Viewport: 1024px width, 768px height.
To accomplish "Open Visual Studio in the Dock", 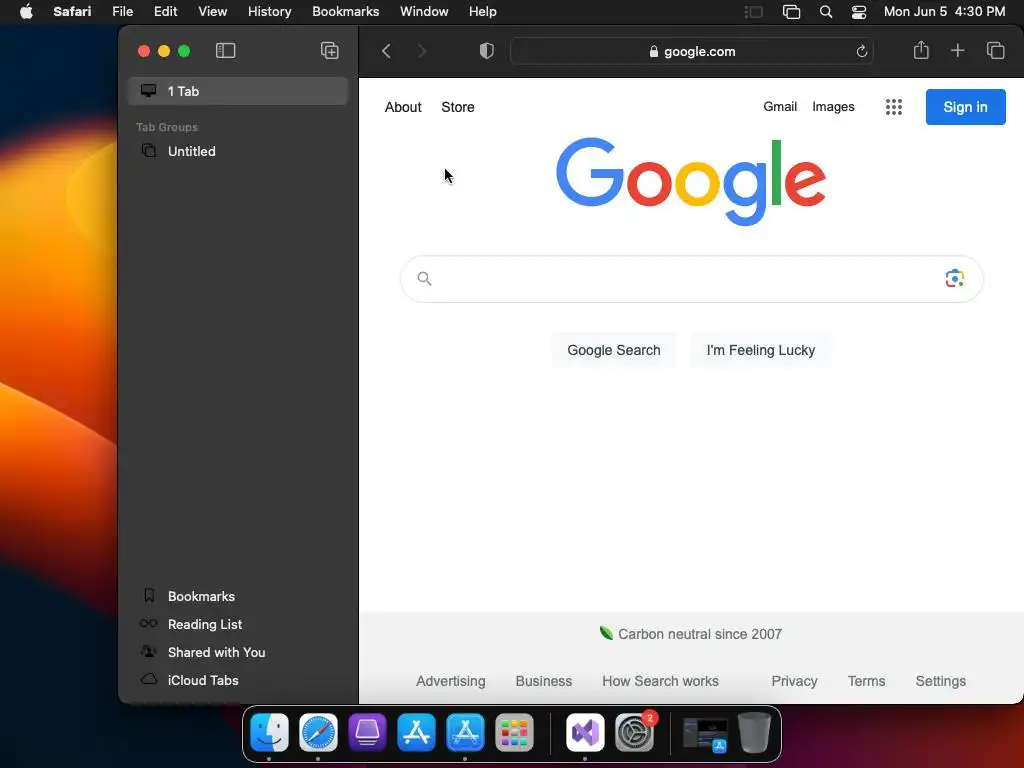I will [x=585, y=732].
